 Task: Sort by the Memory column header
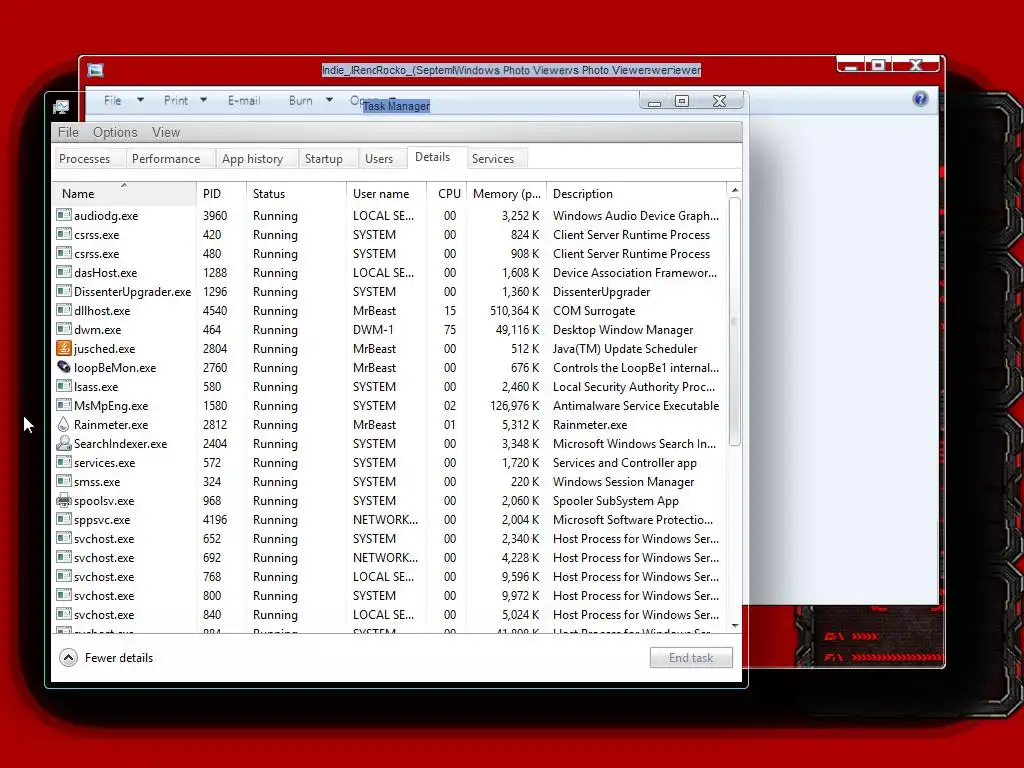coord(506,193)
